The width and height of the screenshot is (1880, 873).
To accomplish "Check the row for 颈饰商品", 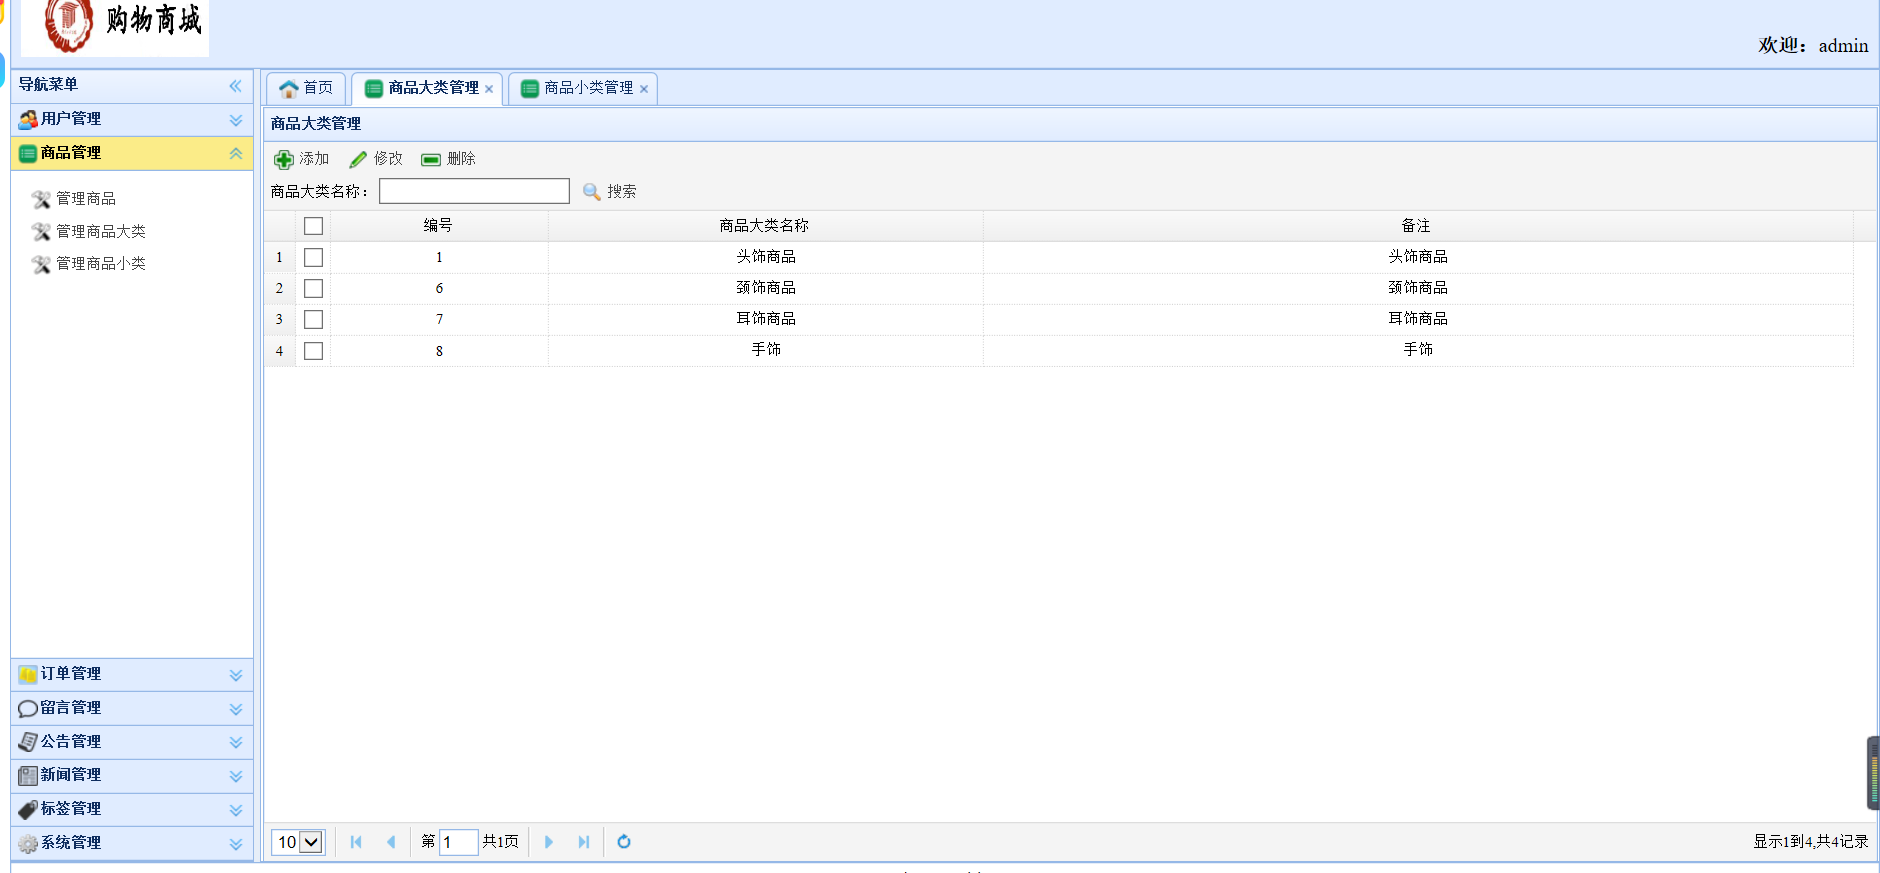I will pyautogui.click(x=313, y=288).
